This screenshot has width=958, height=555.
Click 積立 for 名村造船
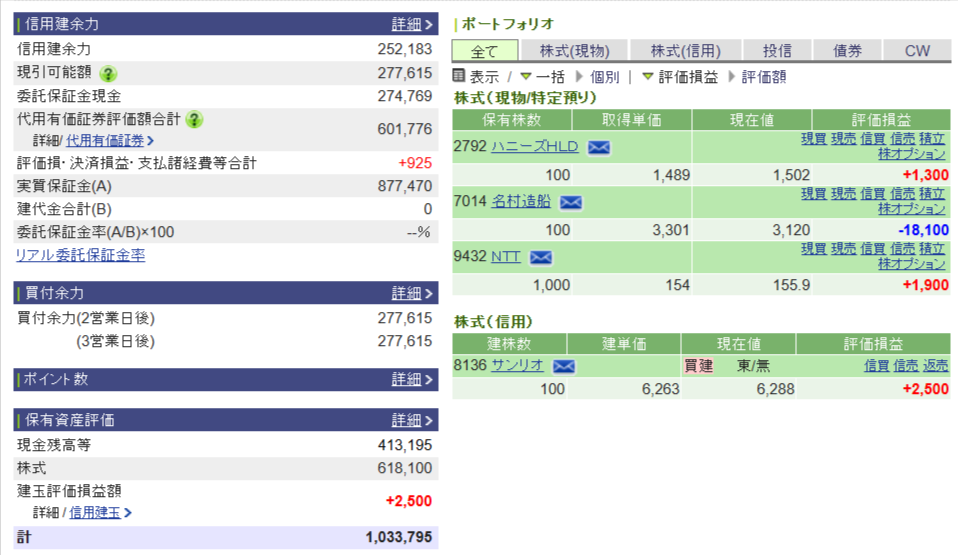[x=932, y=194]
